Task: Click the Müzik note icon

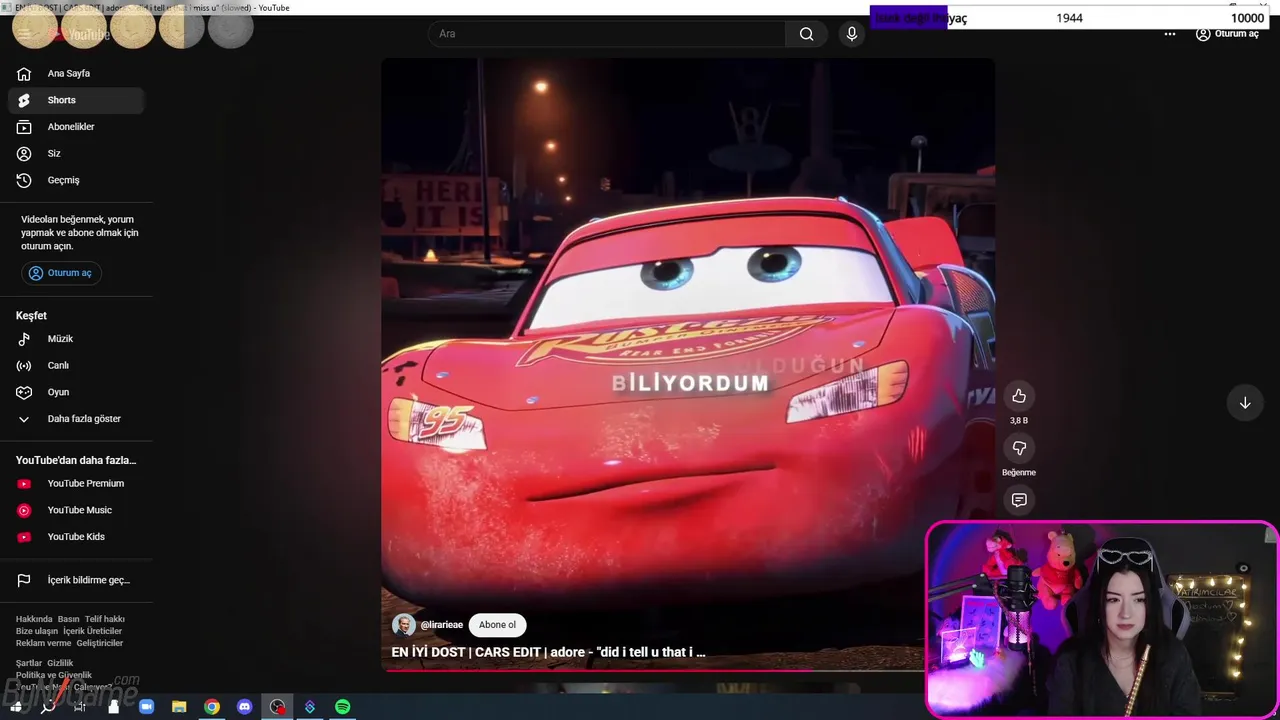Action: (x=24, y=339)
